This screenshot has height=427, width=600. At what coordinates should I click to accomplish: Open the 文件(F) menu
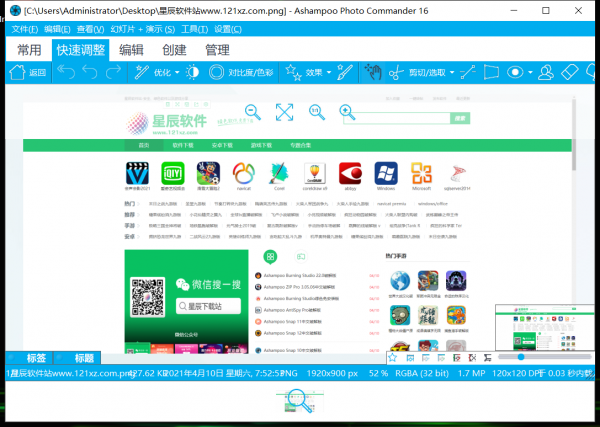coord(24,29)
